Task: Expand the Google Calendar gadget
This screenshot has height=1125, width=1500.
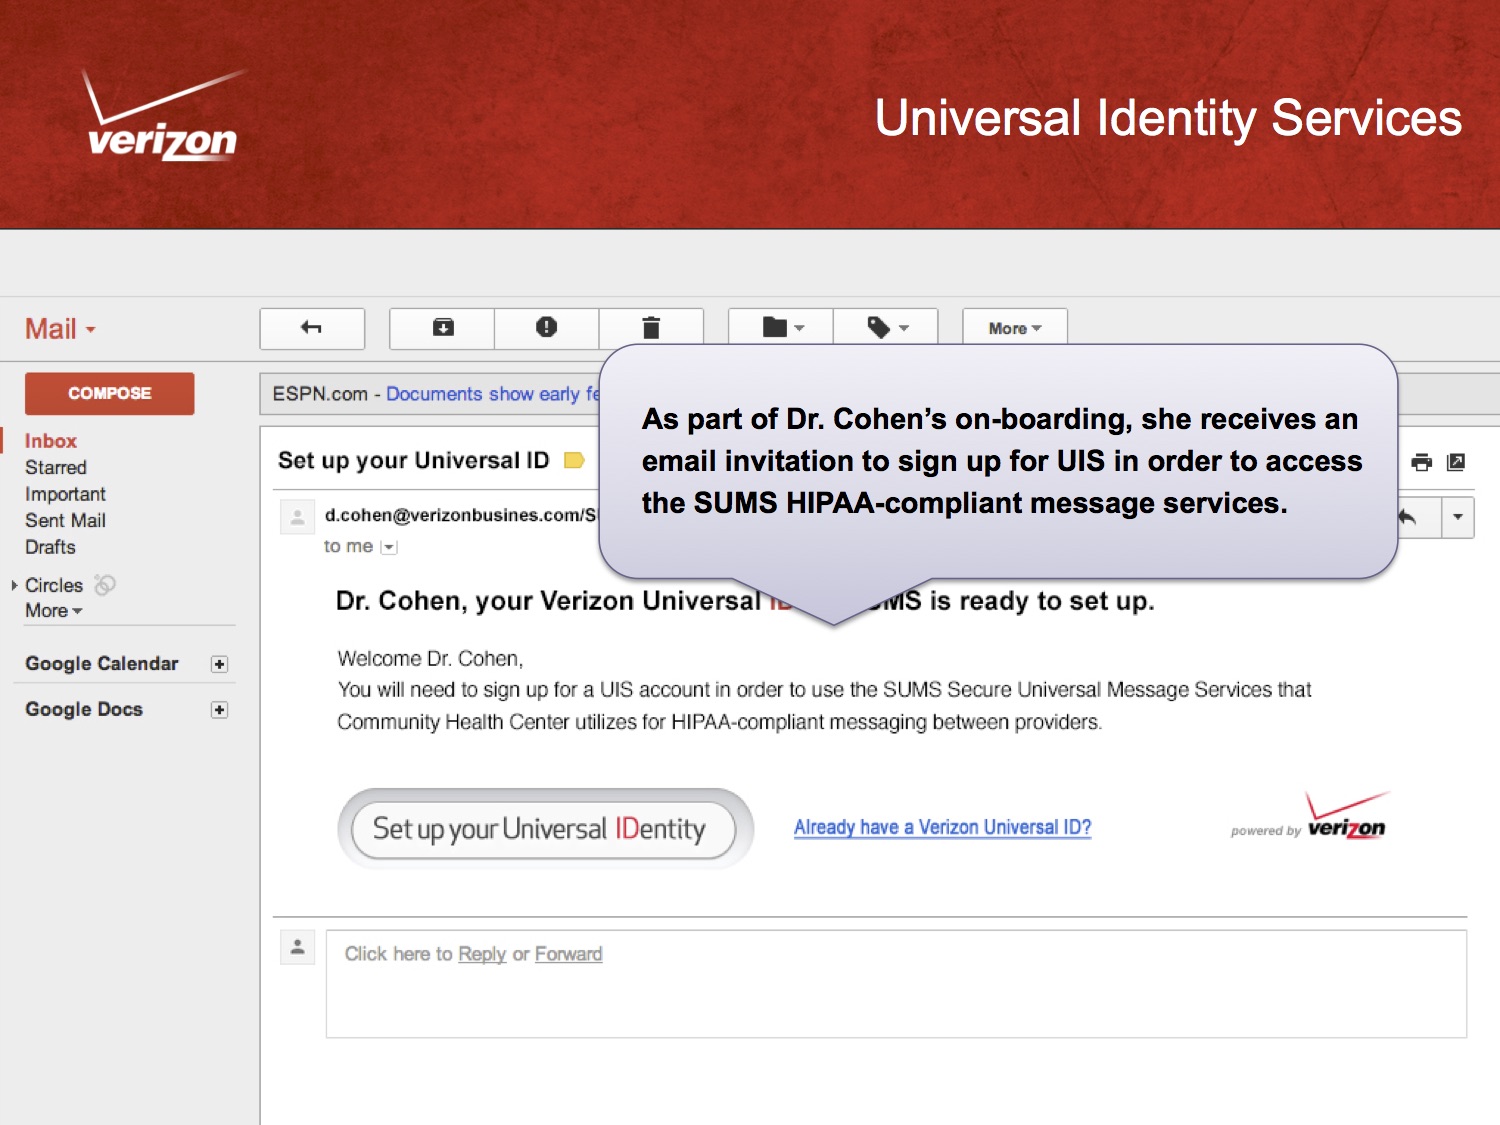Action: click(x=219, y=664)
